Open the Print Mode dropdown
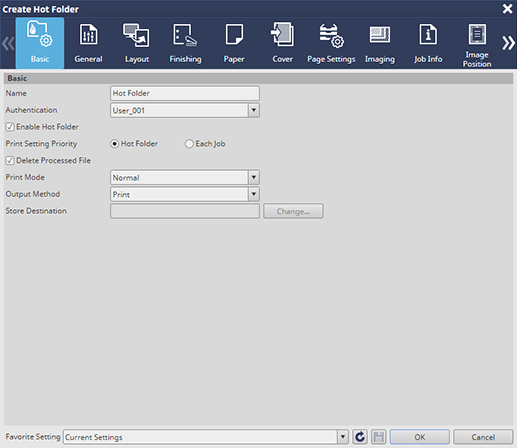This screenshot has width=517, height=448. (254, 177)
